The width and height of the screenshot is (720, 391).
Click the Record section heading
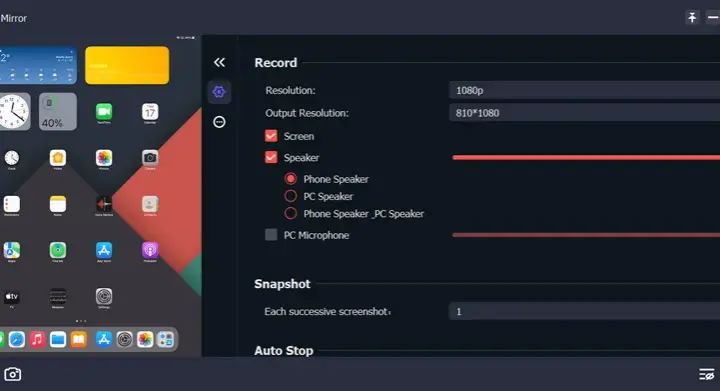(x=276, y=62)
